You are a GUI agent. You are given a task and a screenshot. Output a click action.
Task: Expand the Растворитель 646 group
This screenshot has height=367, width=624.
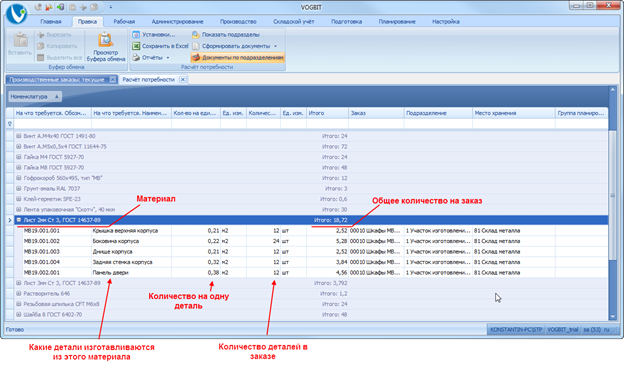pos(19,293)
